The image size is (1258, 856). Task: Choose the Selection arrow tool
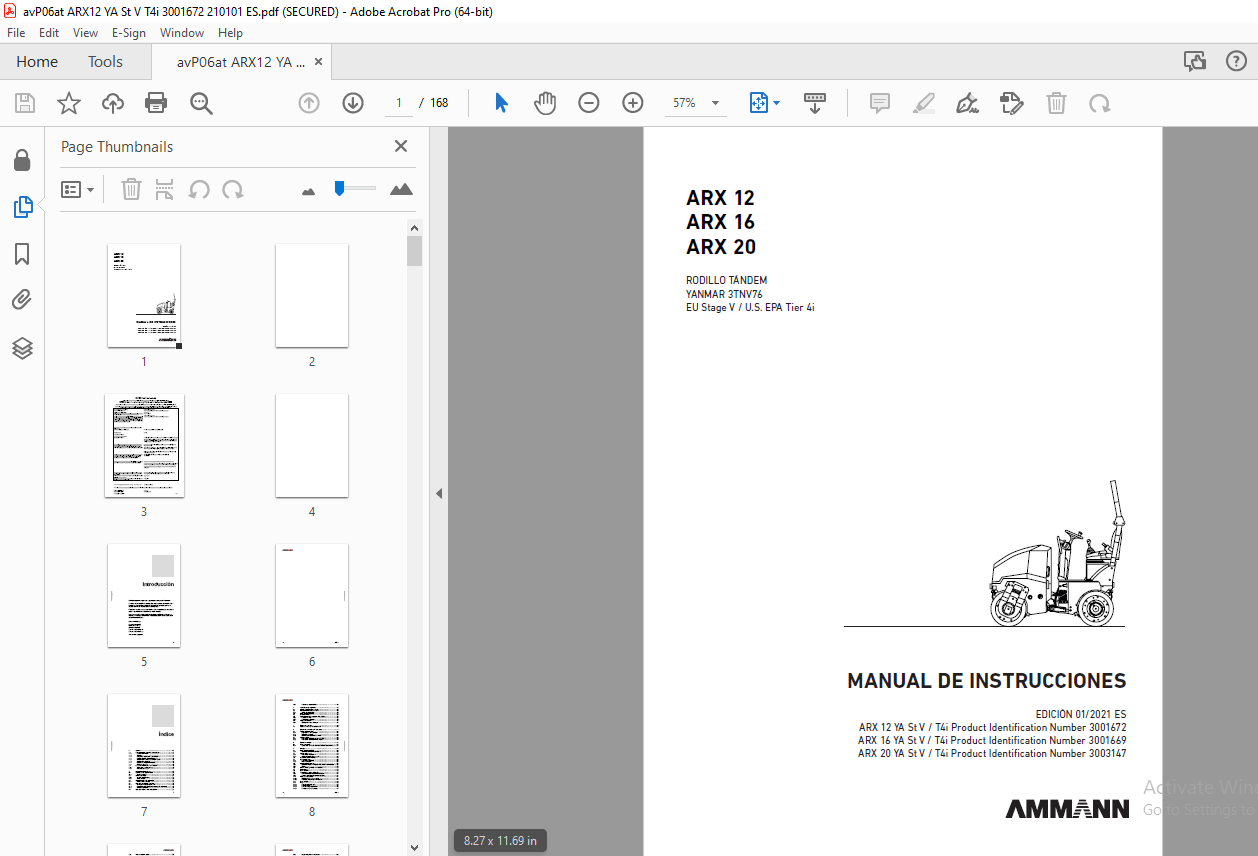[502, 103]
